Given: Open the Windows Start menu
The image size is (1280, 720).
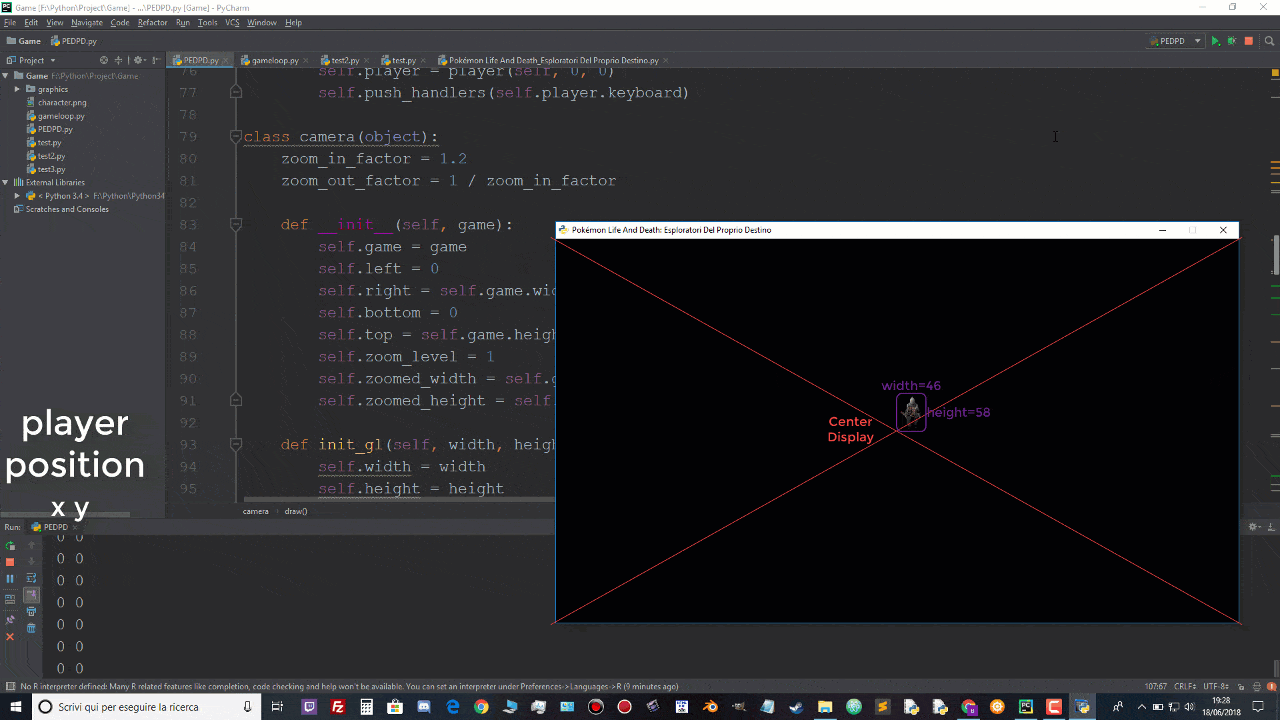Looking at the screenshot, I should tap(15, 707).
